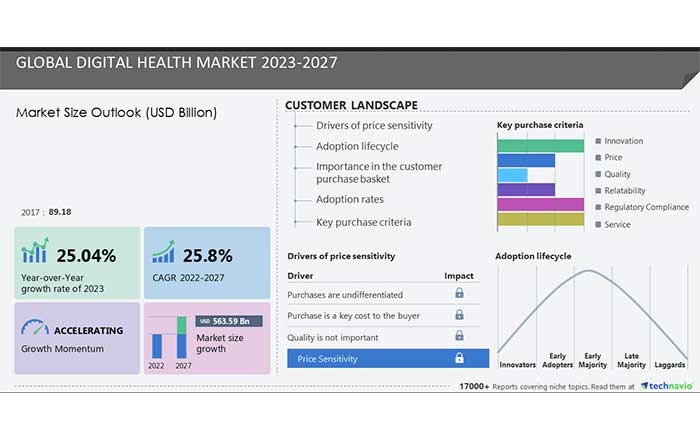
Task: Select Adoption lifecycle in customer landscape list
Action: 357,146
